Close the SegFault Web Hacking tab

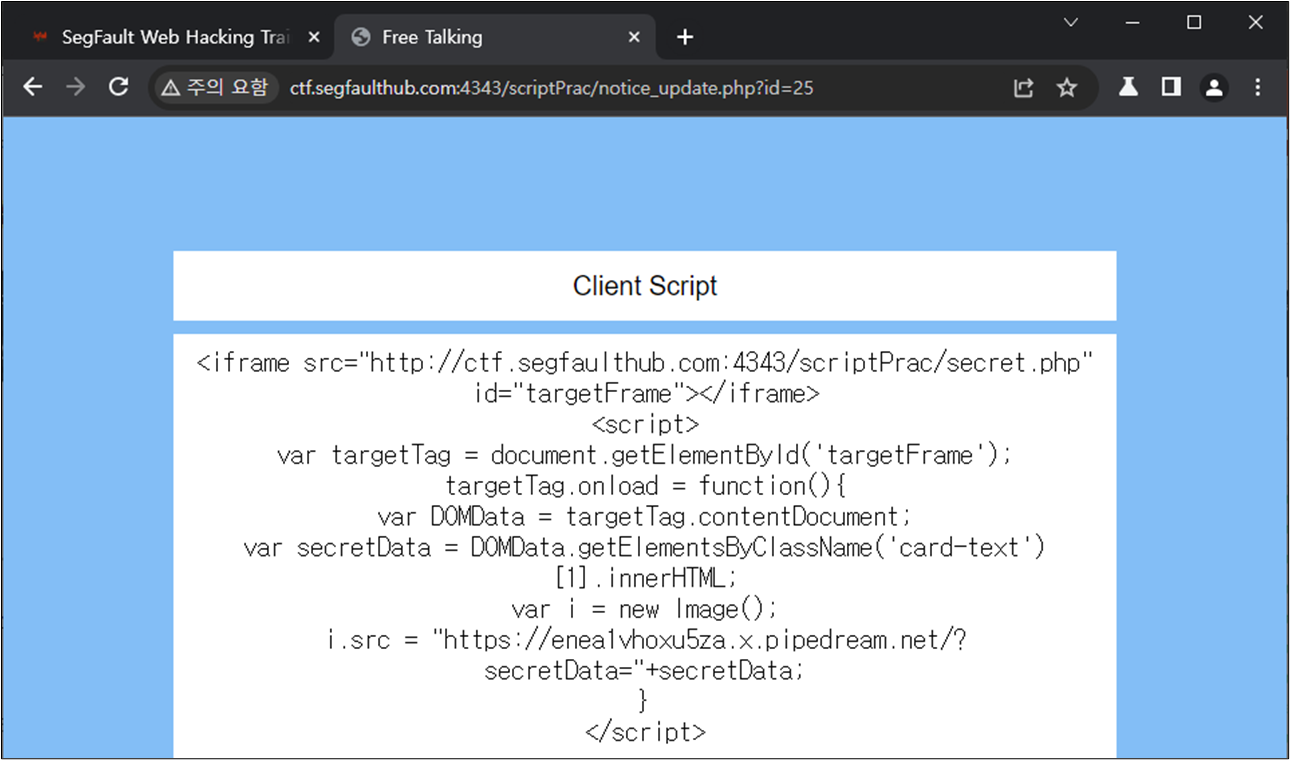click(x=313, y=37)
